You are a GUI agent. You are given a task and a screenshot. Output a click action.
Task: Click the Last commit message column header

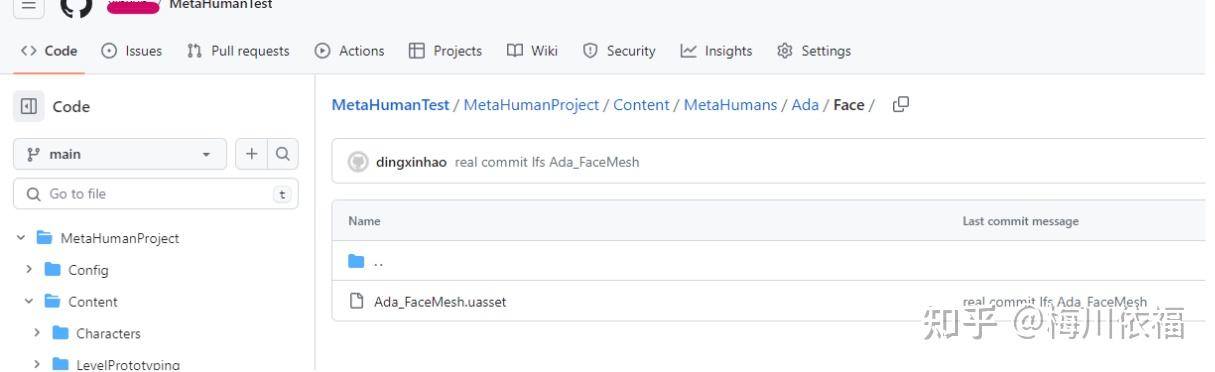pyautogui.click(x=1020, y=221)
